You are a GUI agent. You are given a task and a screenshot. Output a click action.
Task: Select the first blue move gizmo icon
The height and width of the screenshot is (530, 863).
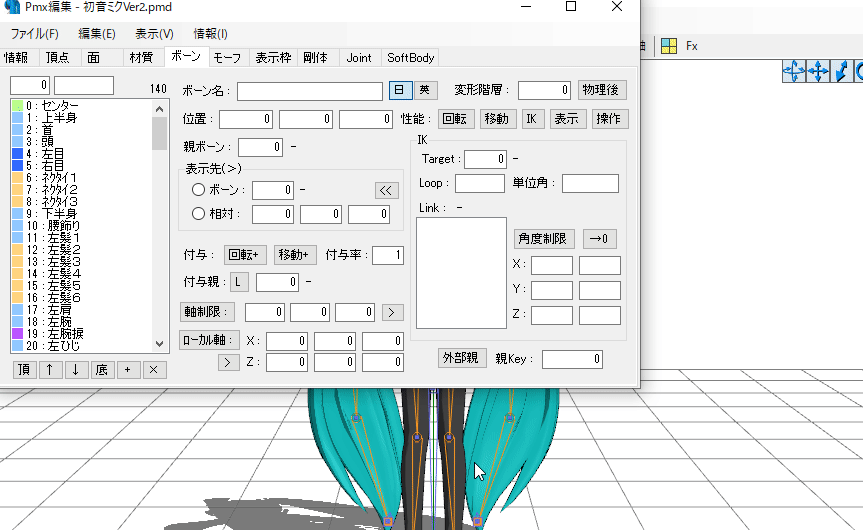pyautogui.click(x=794, y=71)
